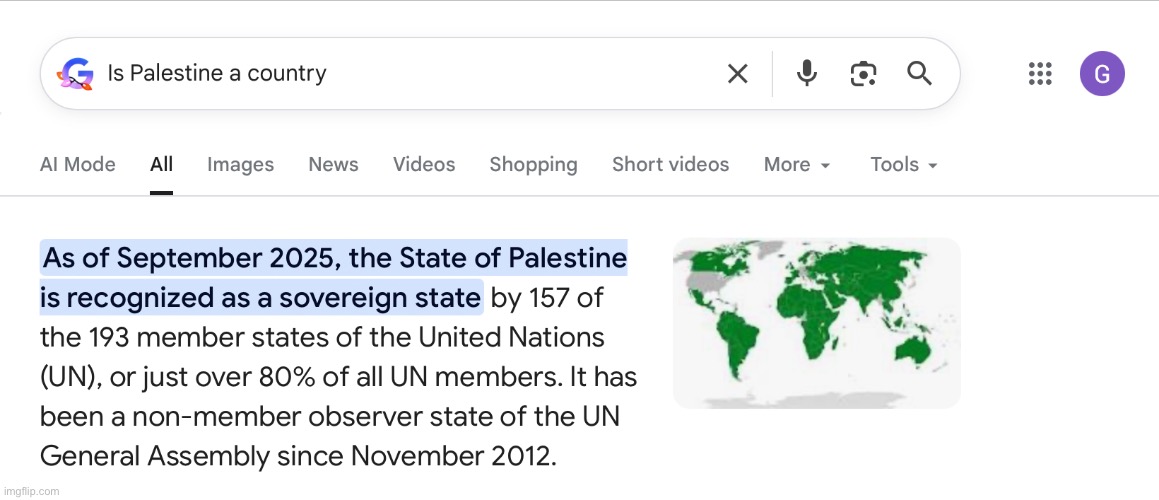Show Shopping results

pos(533,165)
